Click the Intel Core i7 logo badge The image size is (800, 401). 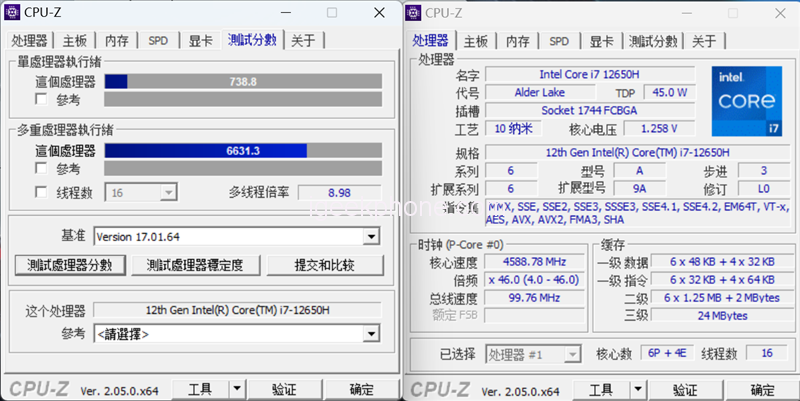click(x=745, y=102)
